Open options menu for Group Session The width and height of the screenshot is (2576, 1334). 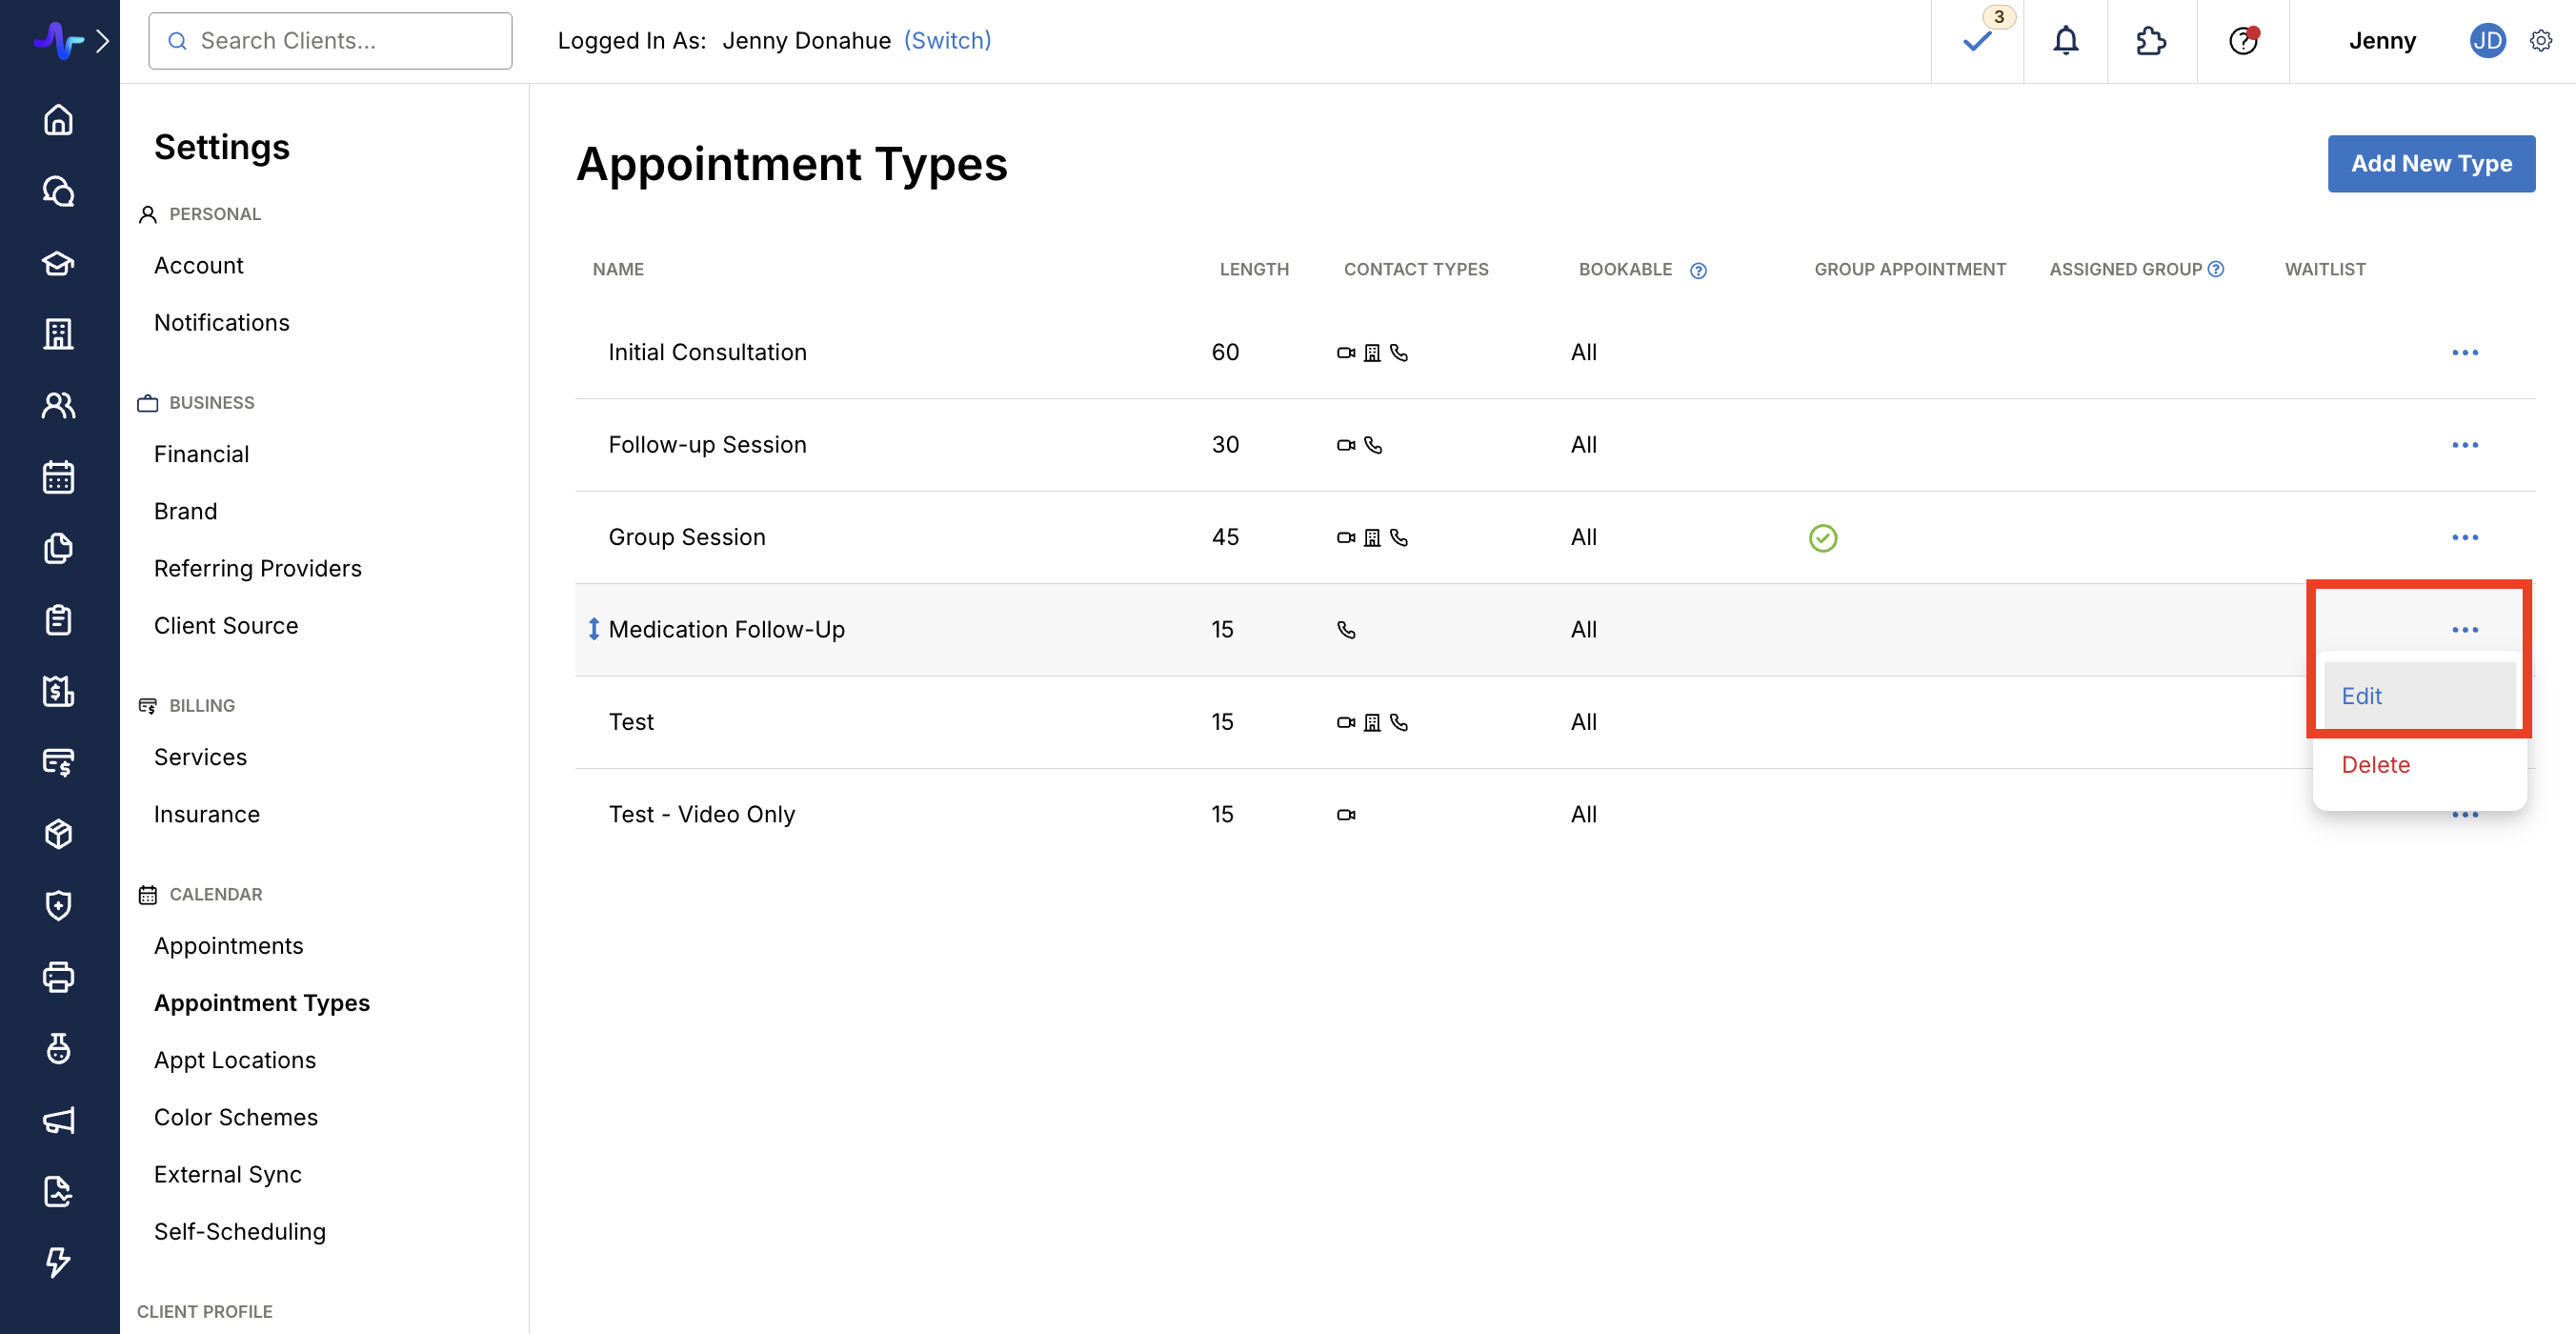click(x=2465, y=537)
